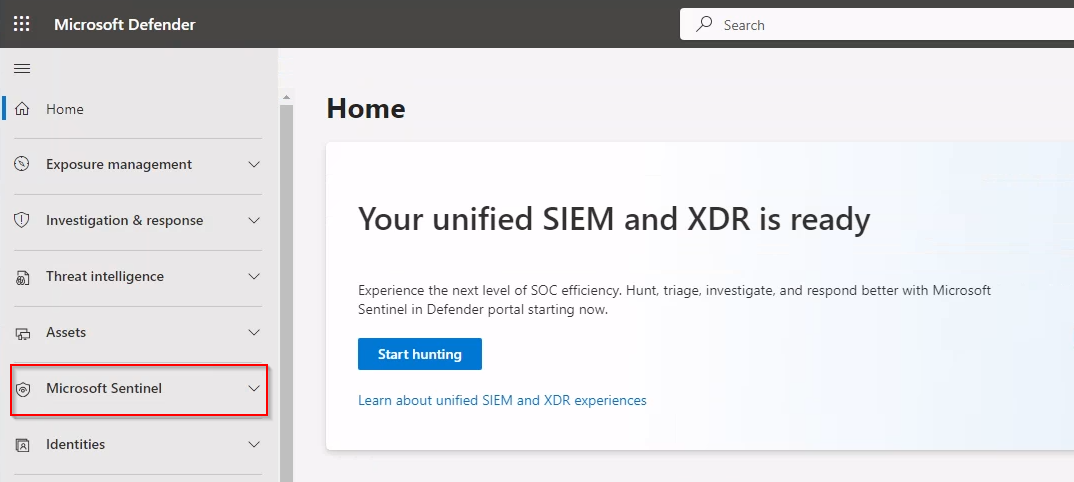
Task: Collapse the navigation hamburger menu
Action: pos(22,68)
